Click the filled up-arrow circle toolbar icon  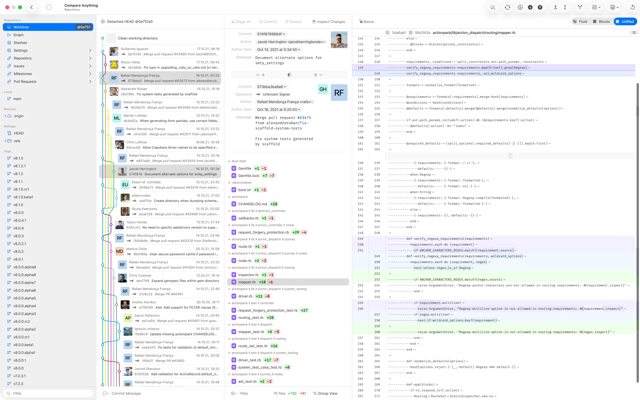click(540, 7)
